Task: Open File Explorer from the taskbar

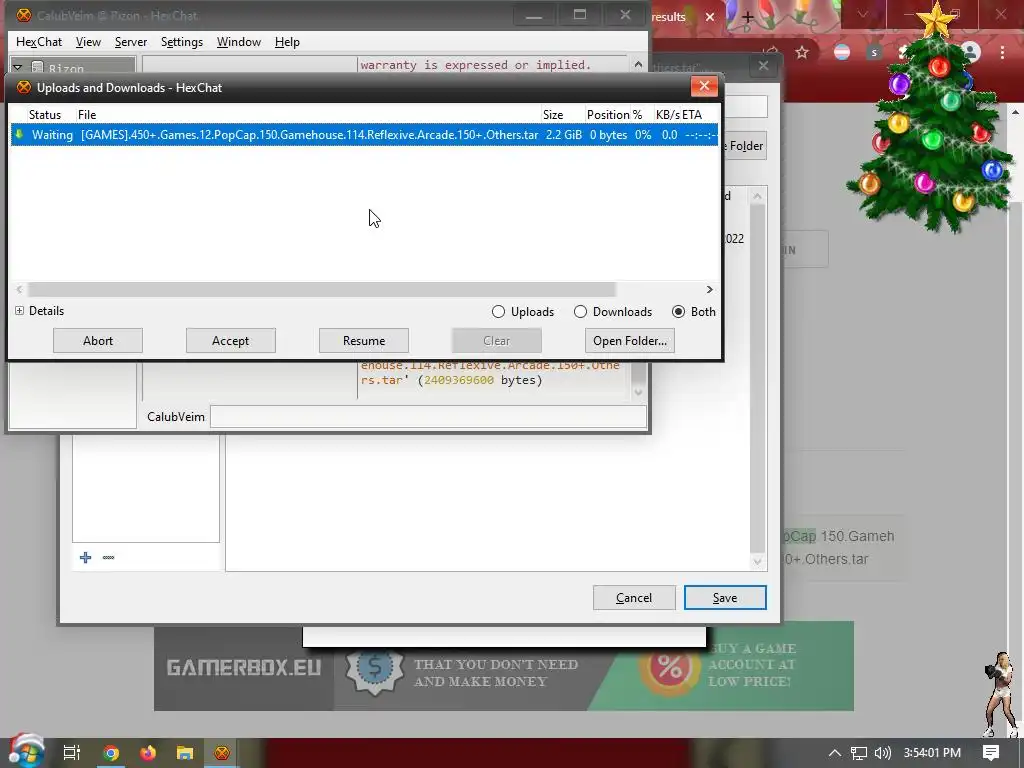Action: [185, 753]
